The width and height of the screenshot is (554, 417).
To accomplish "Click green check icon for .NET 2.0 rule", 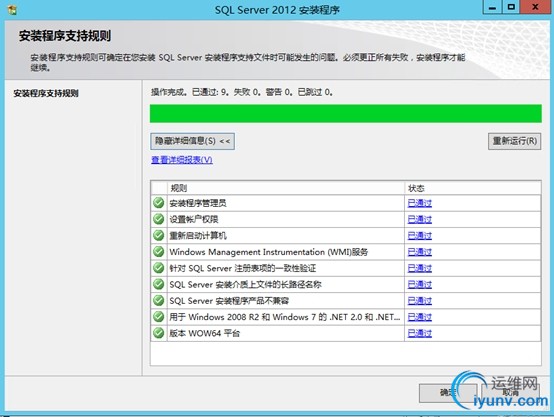I will point(159,317).
